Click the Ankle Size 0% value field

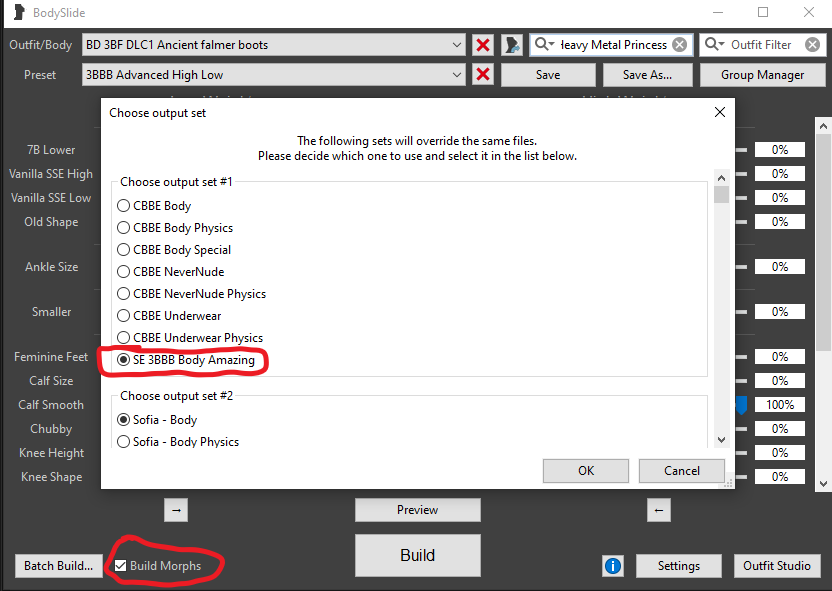(780, 266)
